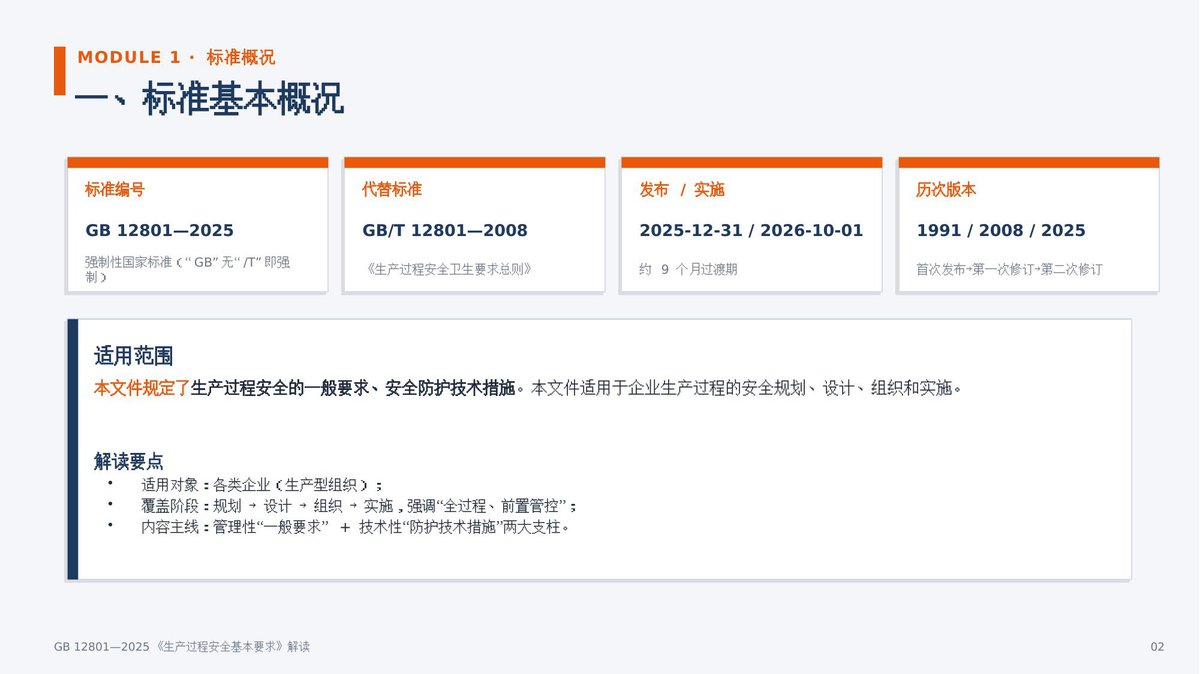Screen dimensions: 1200x674
Task: Select the slide title "一、标准基本概况"
Action: [x=209, y=99]
